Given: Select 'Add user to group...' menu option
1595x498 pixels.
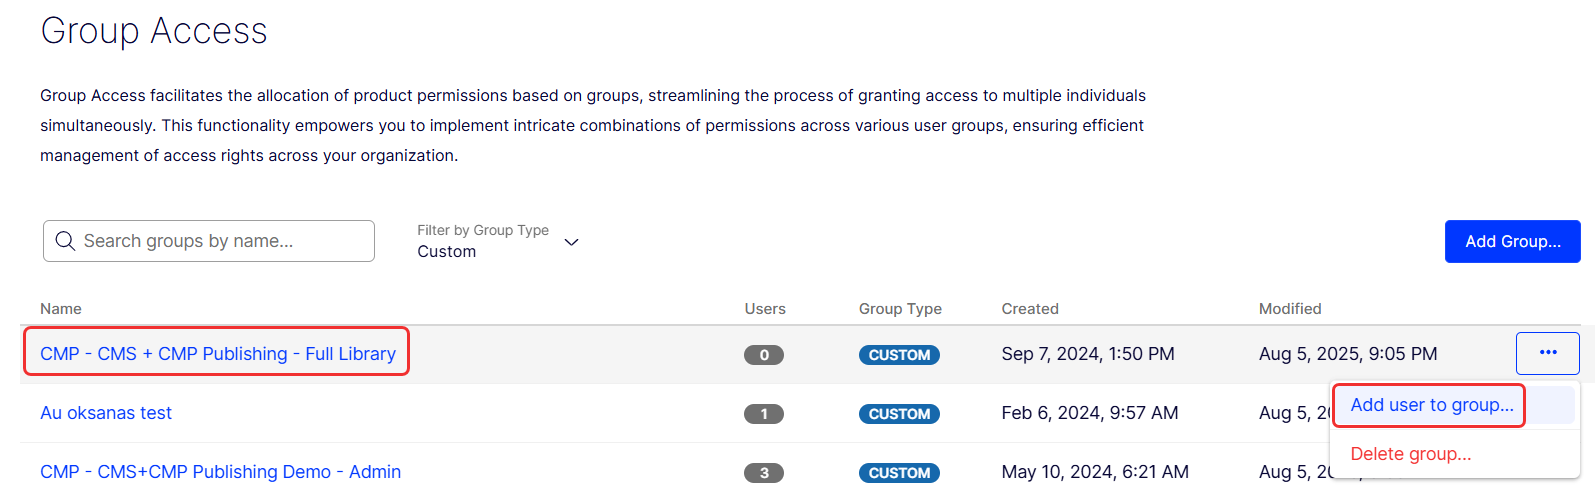Looking at the screenshot, I should (1431, 405).
